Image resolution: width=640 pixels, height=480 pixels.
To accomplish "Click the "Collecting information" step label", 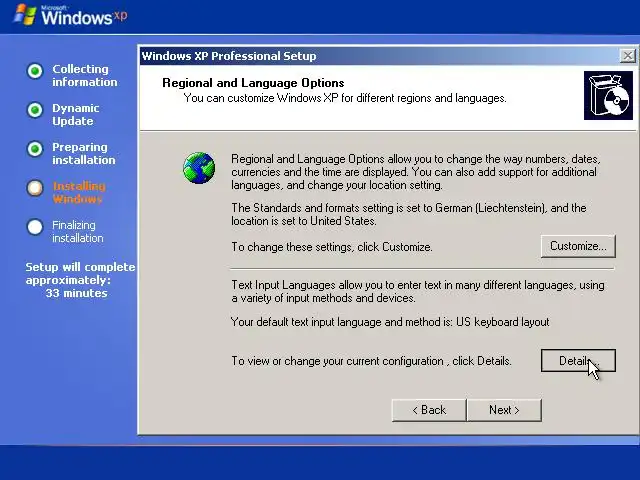I will coord(84,76).
